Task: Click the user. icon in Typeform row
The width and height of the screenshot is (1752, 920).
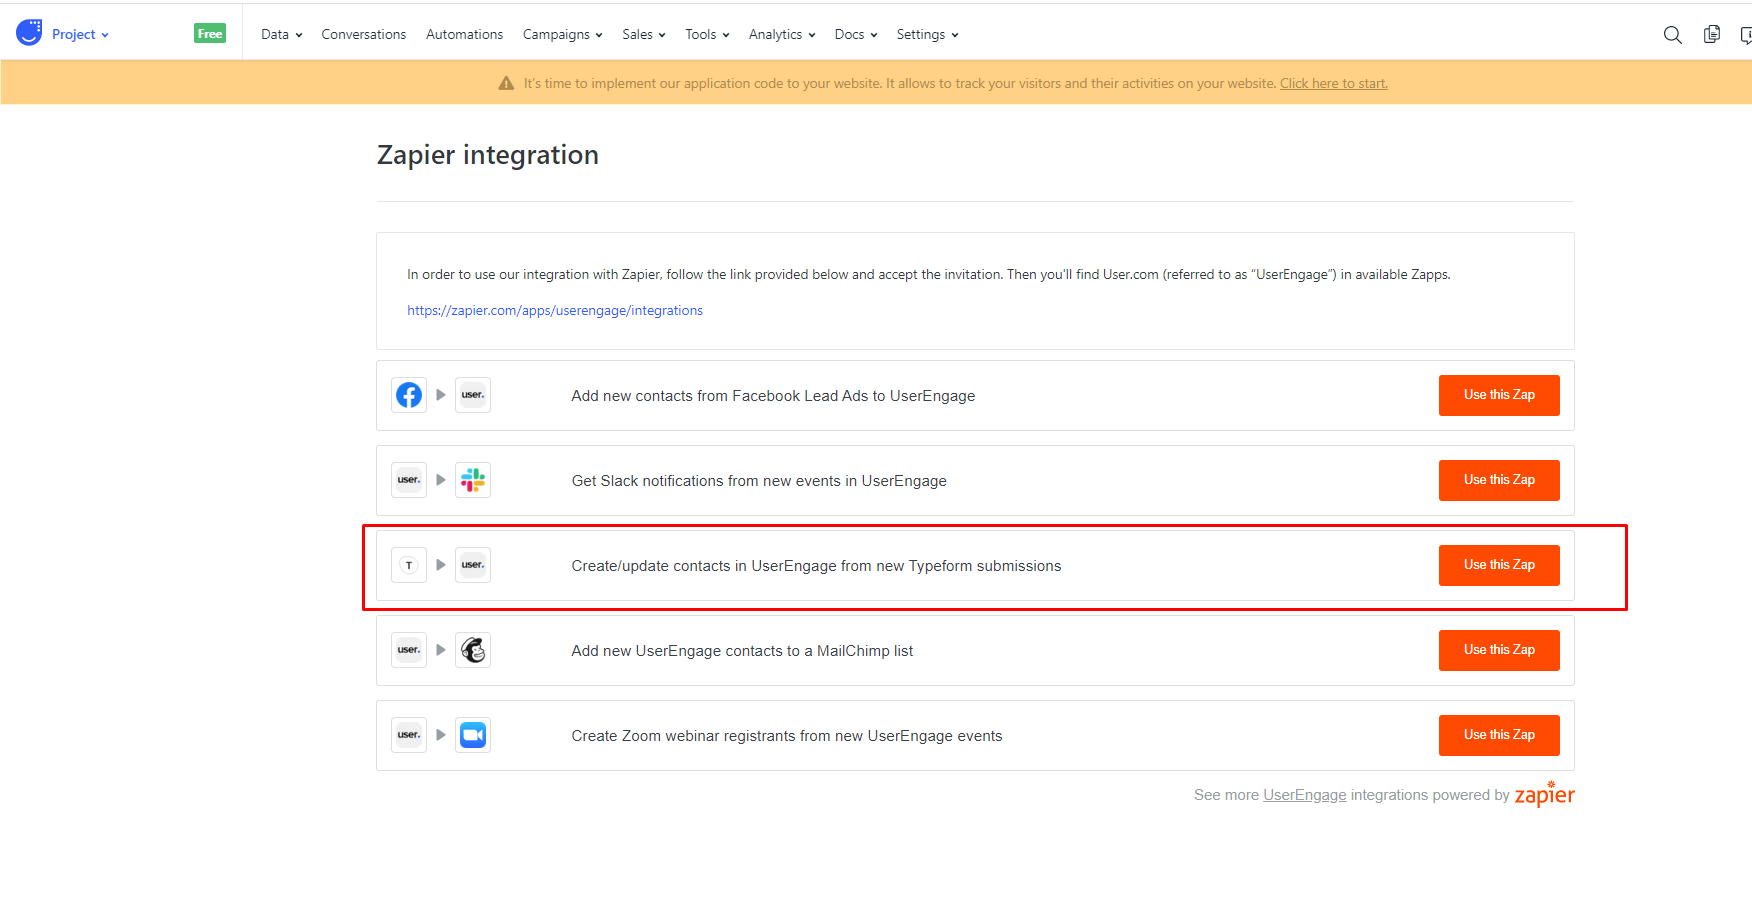Action: (473, 565)
